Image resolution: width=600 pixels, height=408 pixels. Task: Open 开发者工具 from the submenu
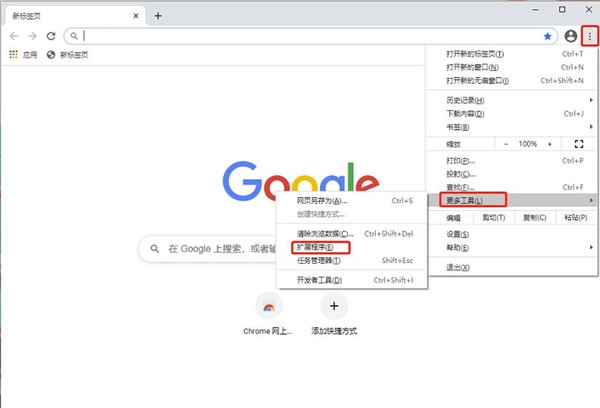(352, 280)
